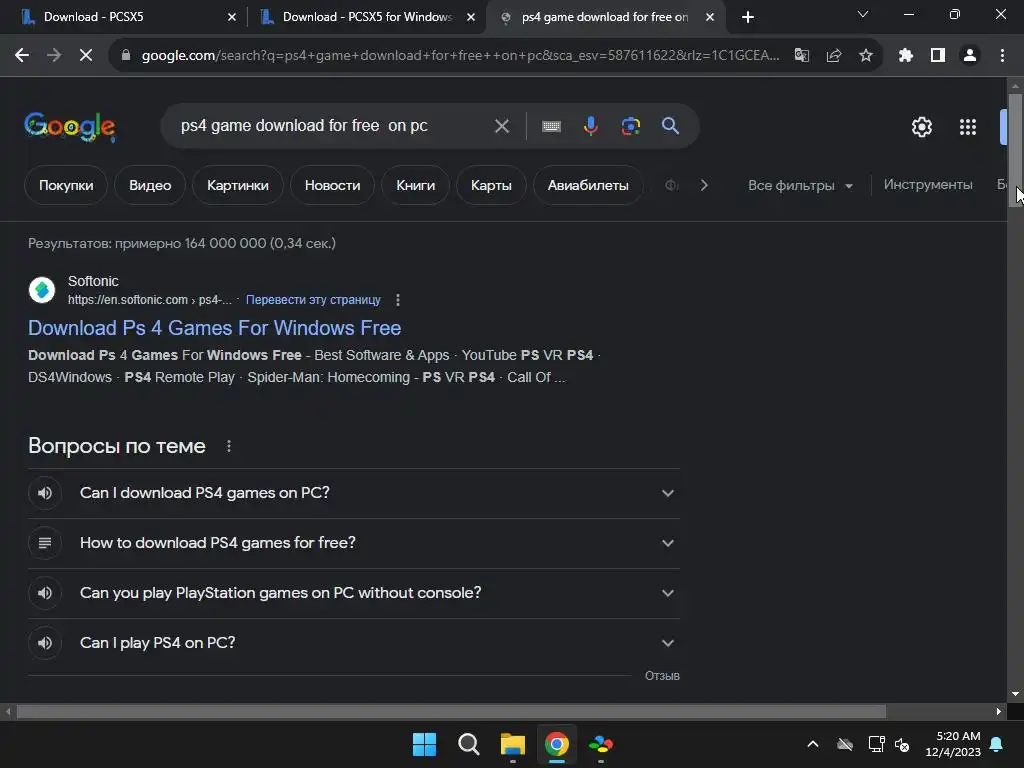Expand Can I play PS4 on PC?
This screenshot has height=768, width=1024.
[x=354, y=643]
